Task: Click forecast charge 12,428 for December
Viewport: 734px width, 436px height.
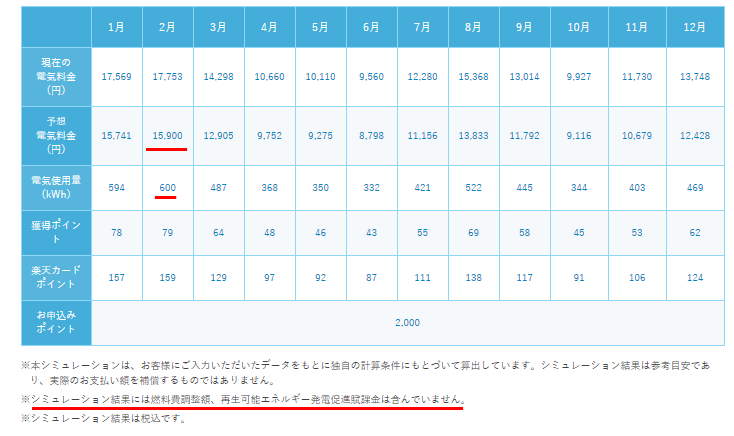Action: (x=695, y=136)
